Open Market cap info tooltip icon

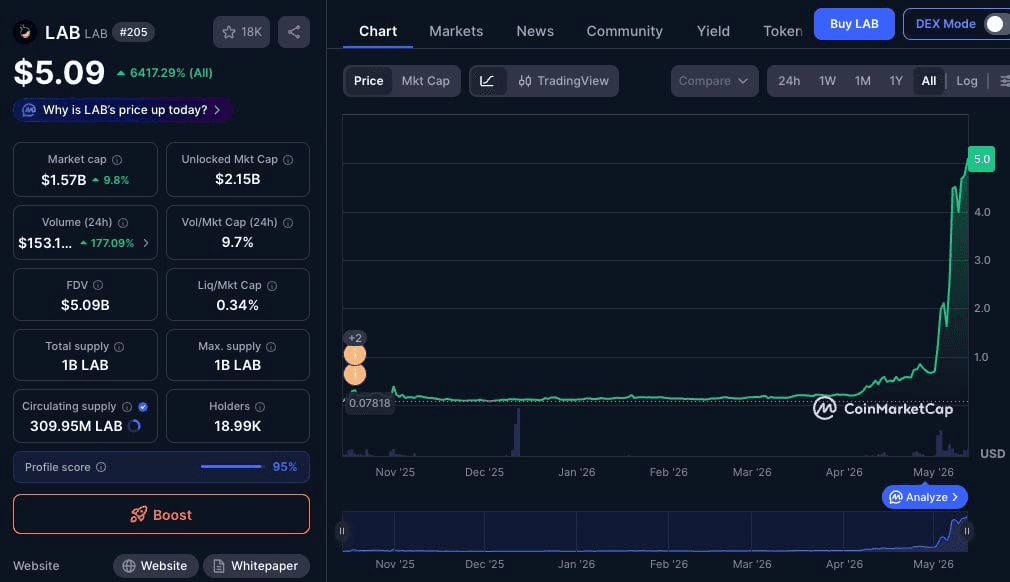117,160
